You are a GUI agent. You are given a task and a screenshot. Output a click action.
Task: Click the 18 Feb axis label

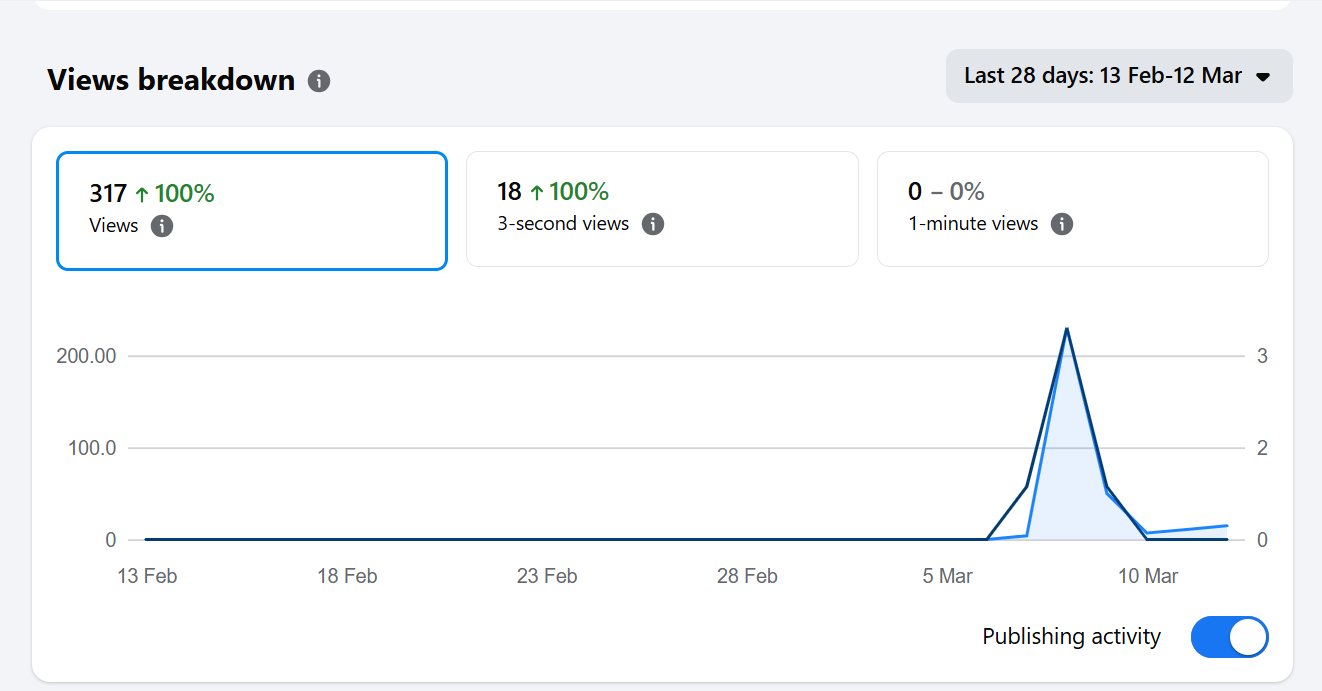347,576
